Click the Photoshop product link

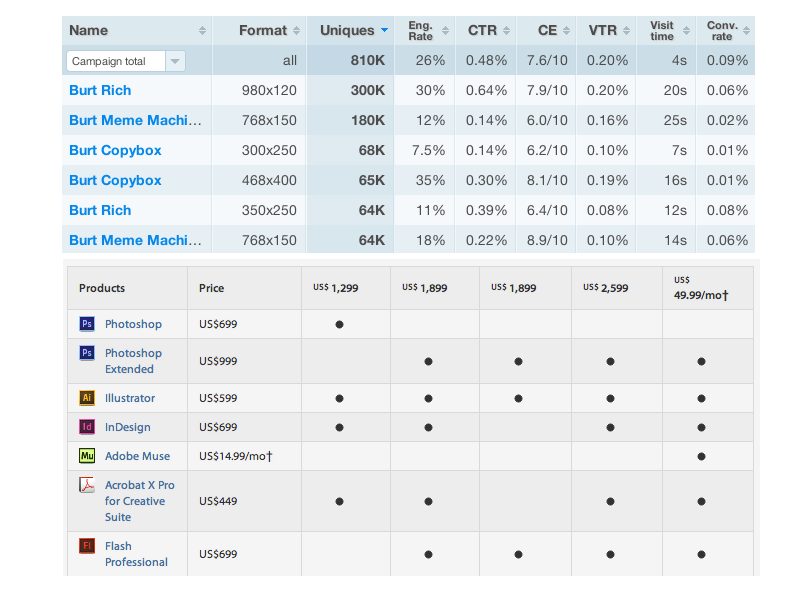(x=131, y=324)
